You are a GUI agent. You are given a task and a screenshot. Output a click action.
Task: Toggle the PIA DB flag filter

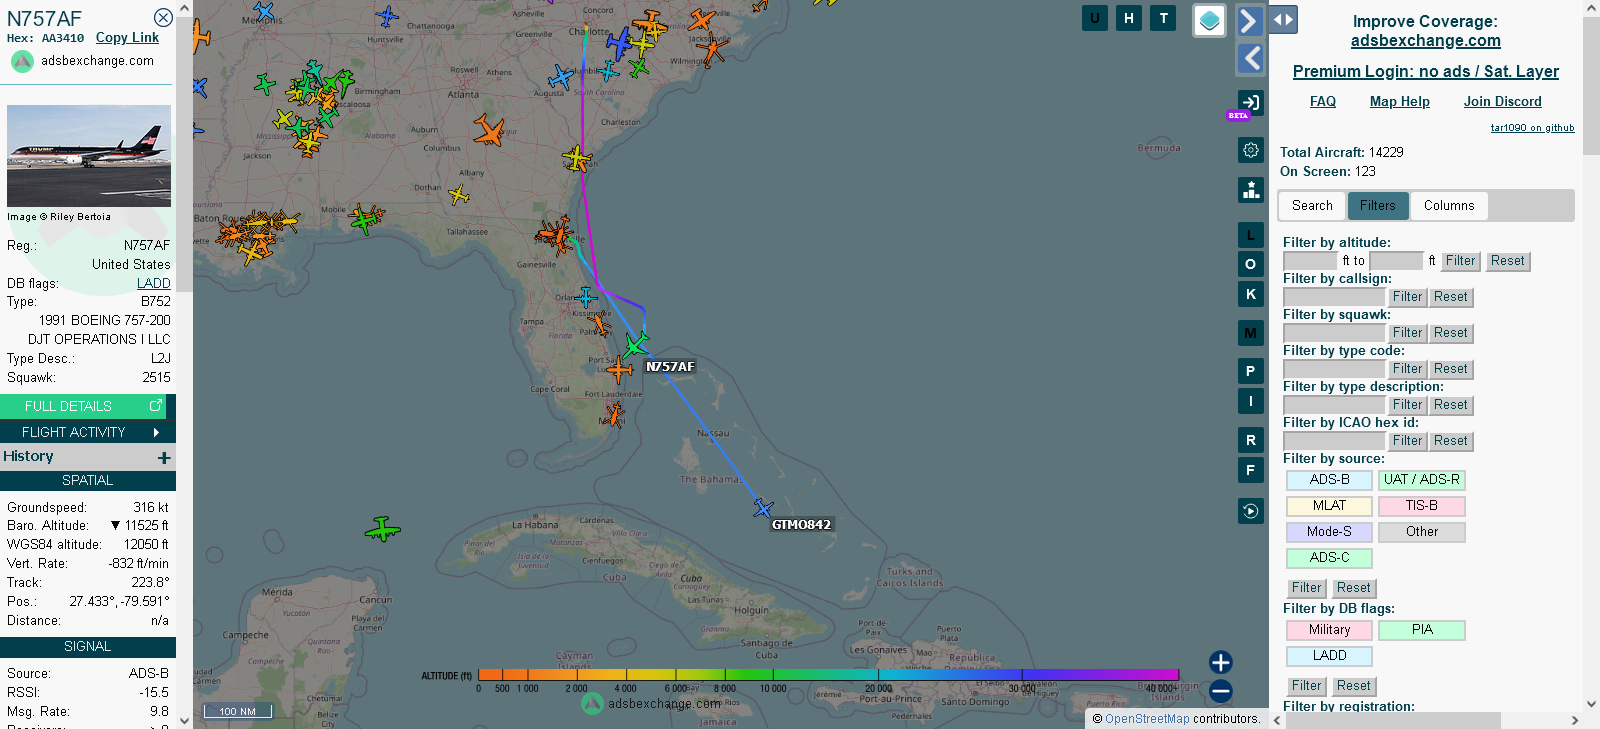pyautogui.click(x=1421, y=630)
